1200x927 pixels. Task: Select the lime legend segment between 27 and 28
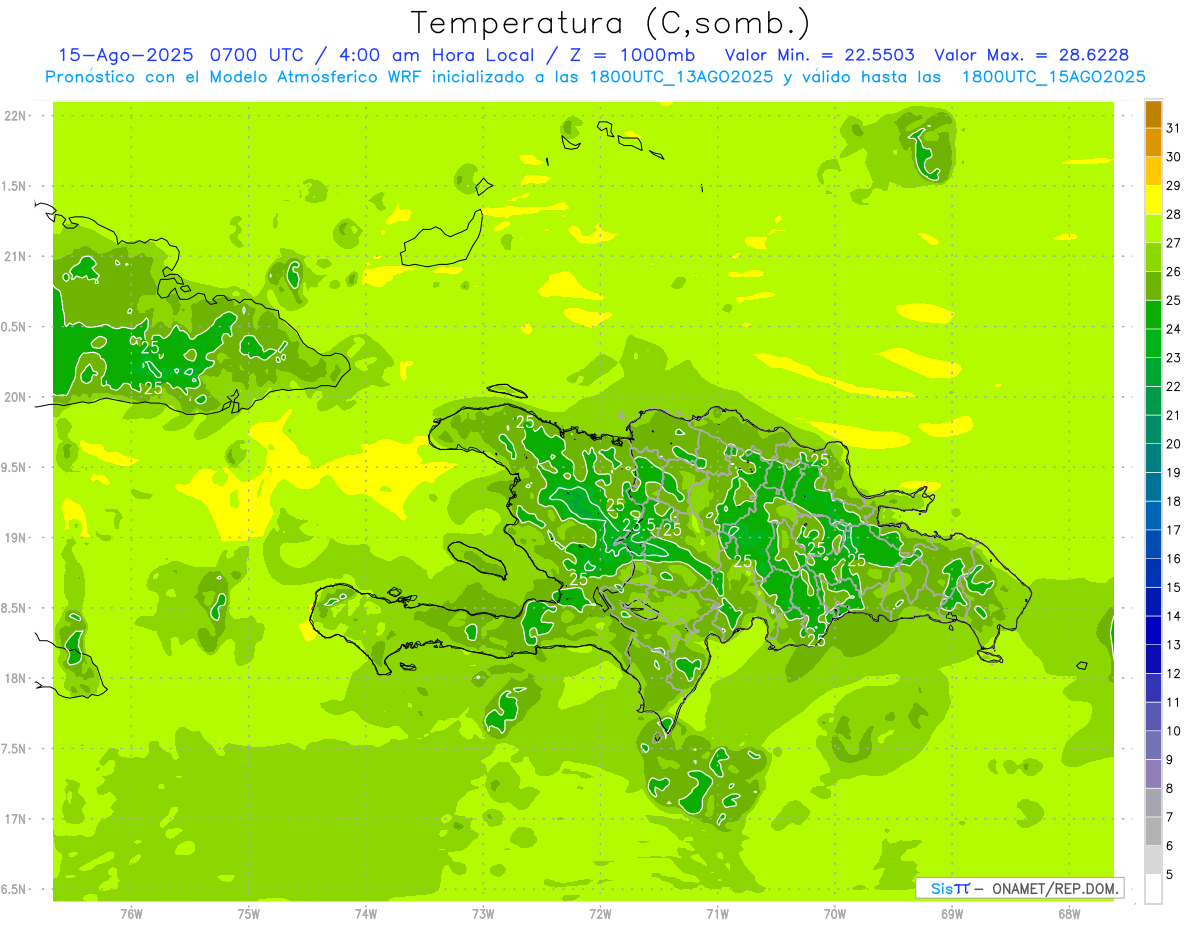click(1153, 229)
